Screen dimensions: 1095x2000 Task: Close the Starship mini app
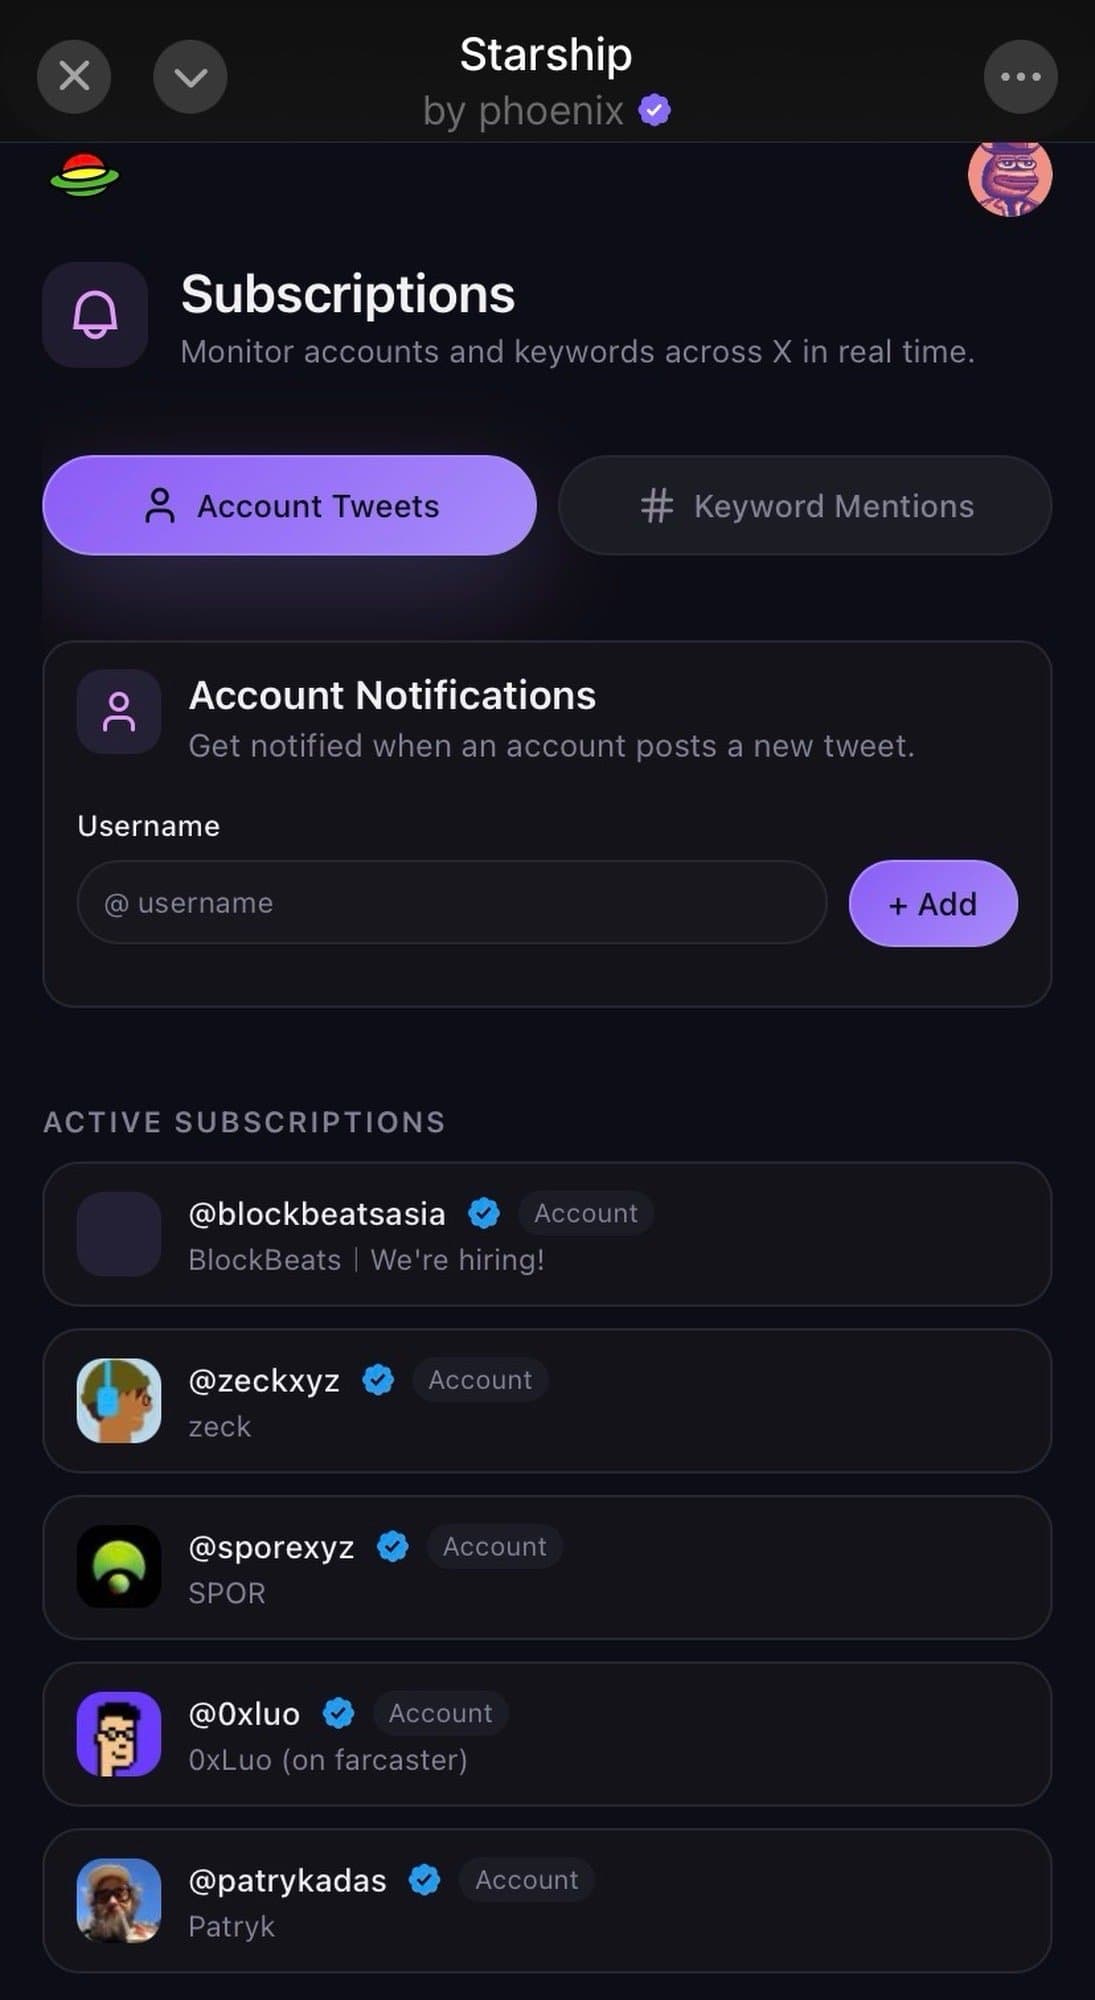(x=74, y=76)
